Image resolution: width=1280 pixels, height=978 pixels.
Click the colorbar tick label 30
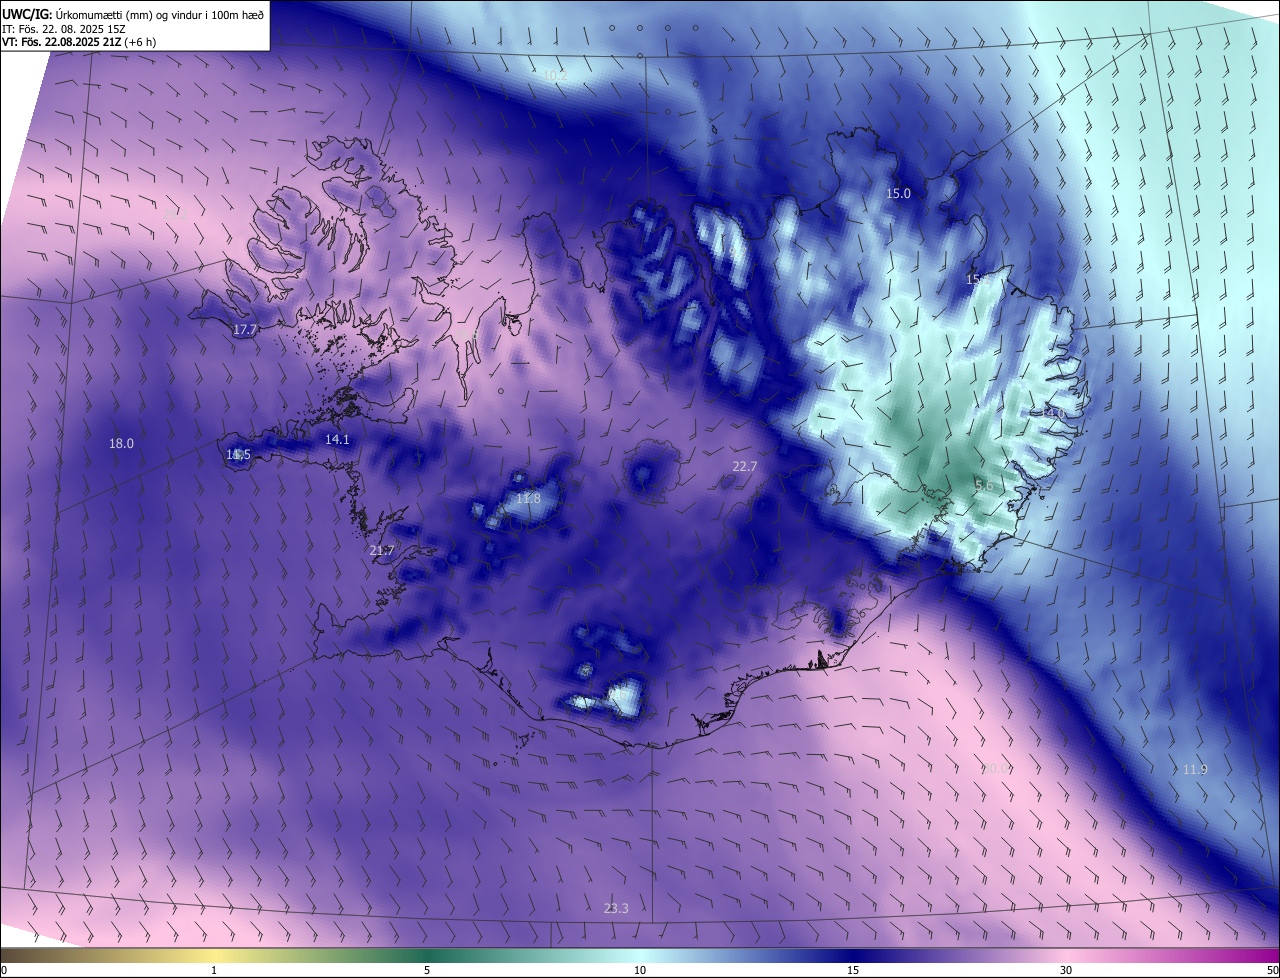click(x=1066, y=970)
